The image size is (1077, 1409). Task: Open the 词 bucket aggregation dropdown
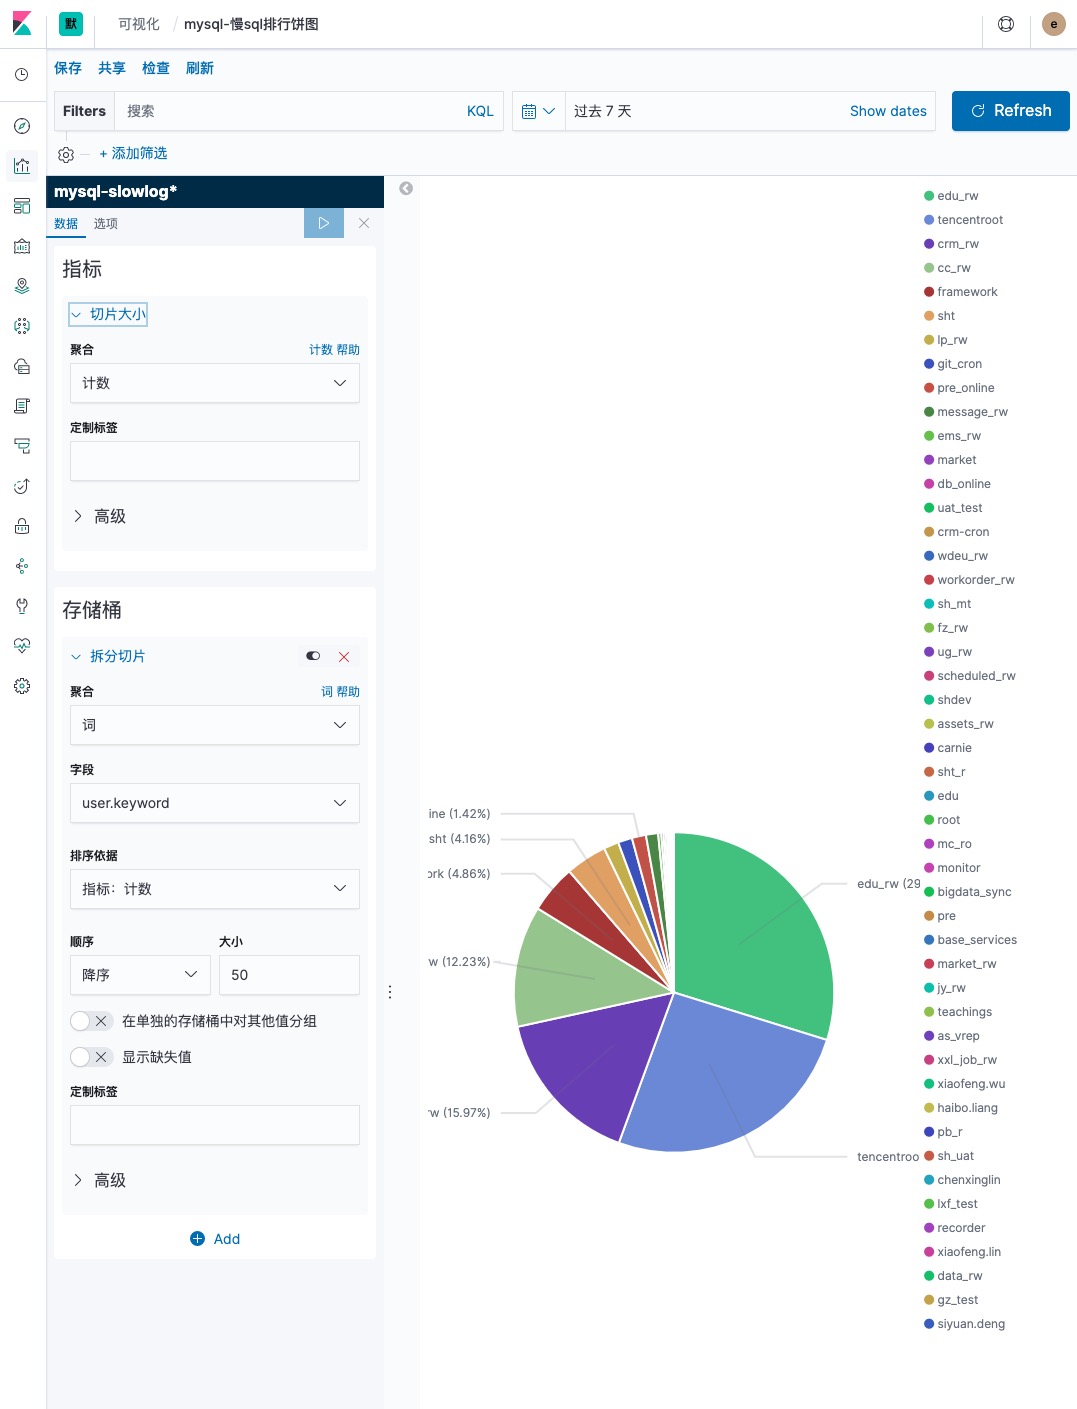pyautogui.click(x=215, y=725)
